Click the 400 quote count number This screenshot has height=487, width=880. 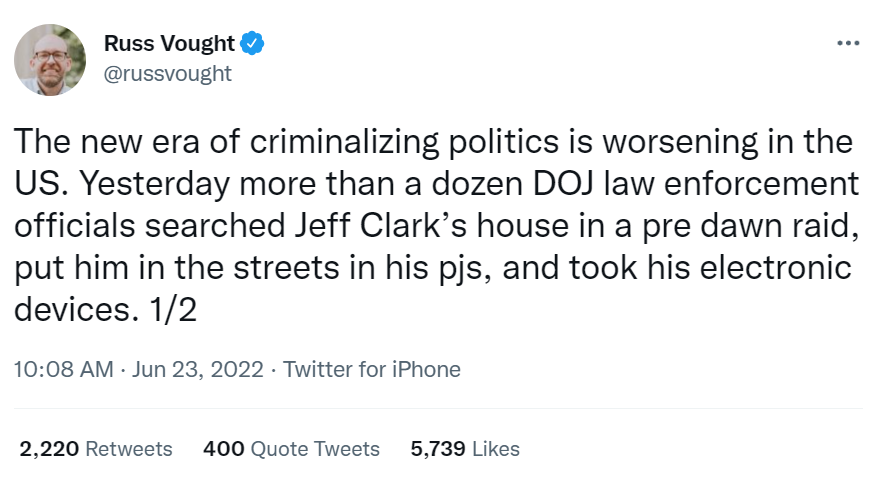224,449
